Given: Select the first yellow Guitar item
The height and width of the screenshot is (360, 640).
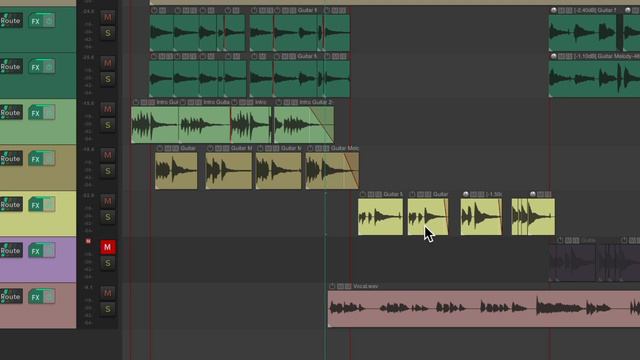Looking at the screenshot, I should 380,217.
